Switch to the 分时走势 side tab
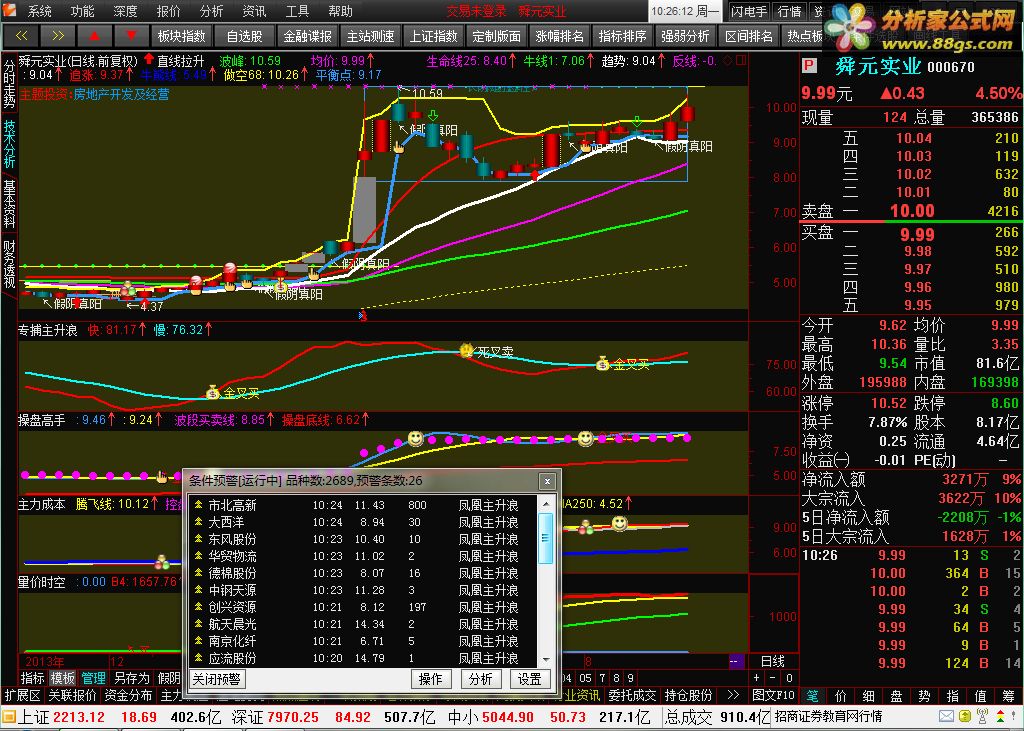 [x=9, y=84]
